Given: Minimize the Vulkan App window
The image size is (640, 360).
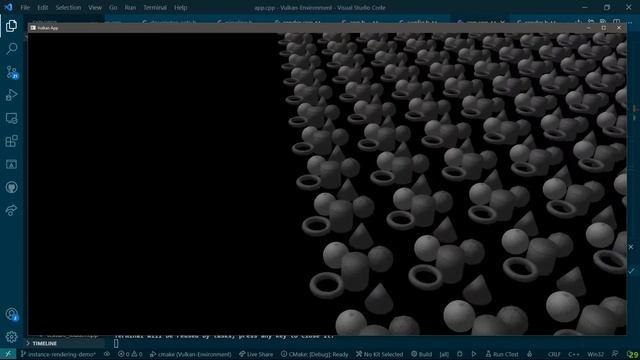Looking at the screenshot, I should (588, 28).
